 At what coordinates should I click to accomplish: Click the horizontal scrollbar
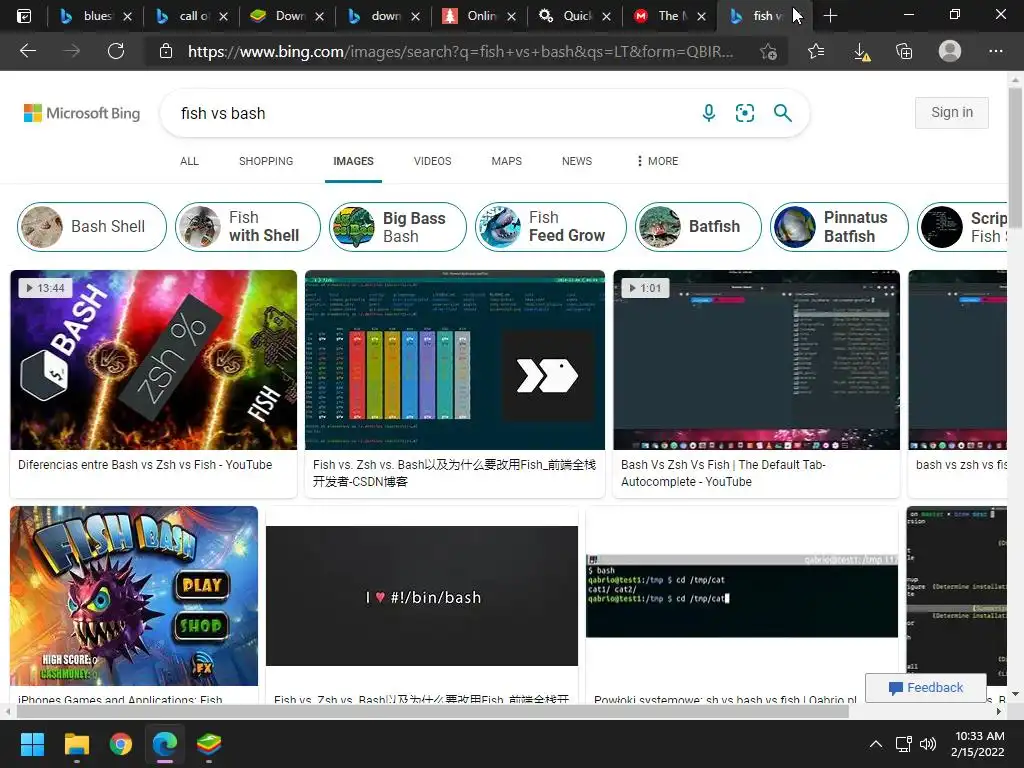(432, 711)
